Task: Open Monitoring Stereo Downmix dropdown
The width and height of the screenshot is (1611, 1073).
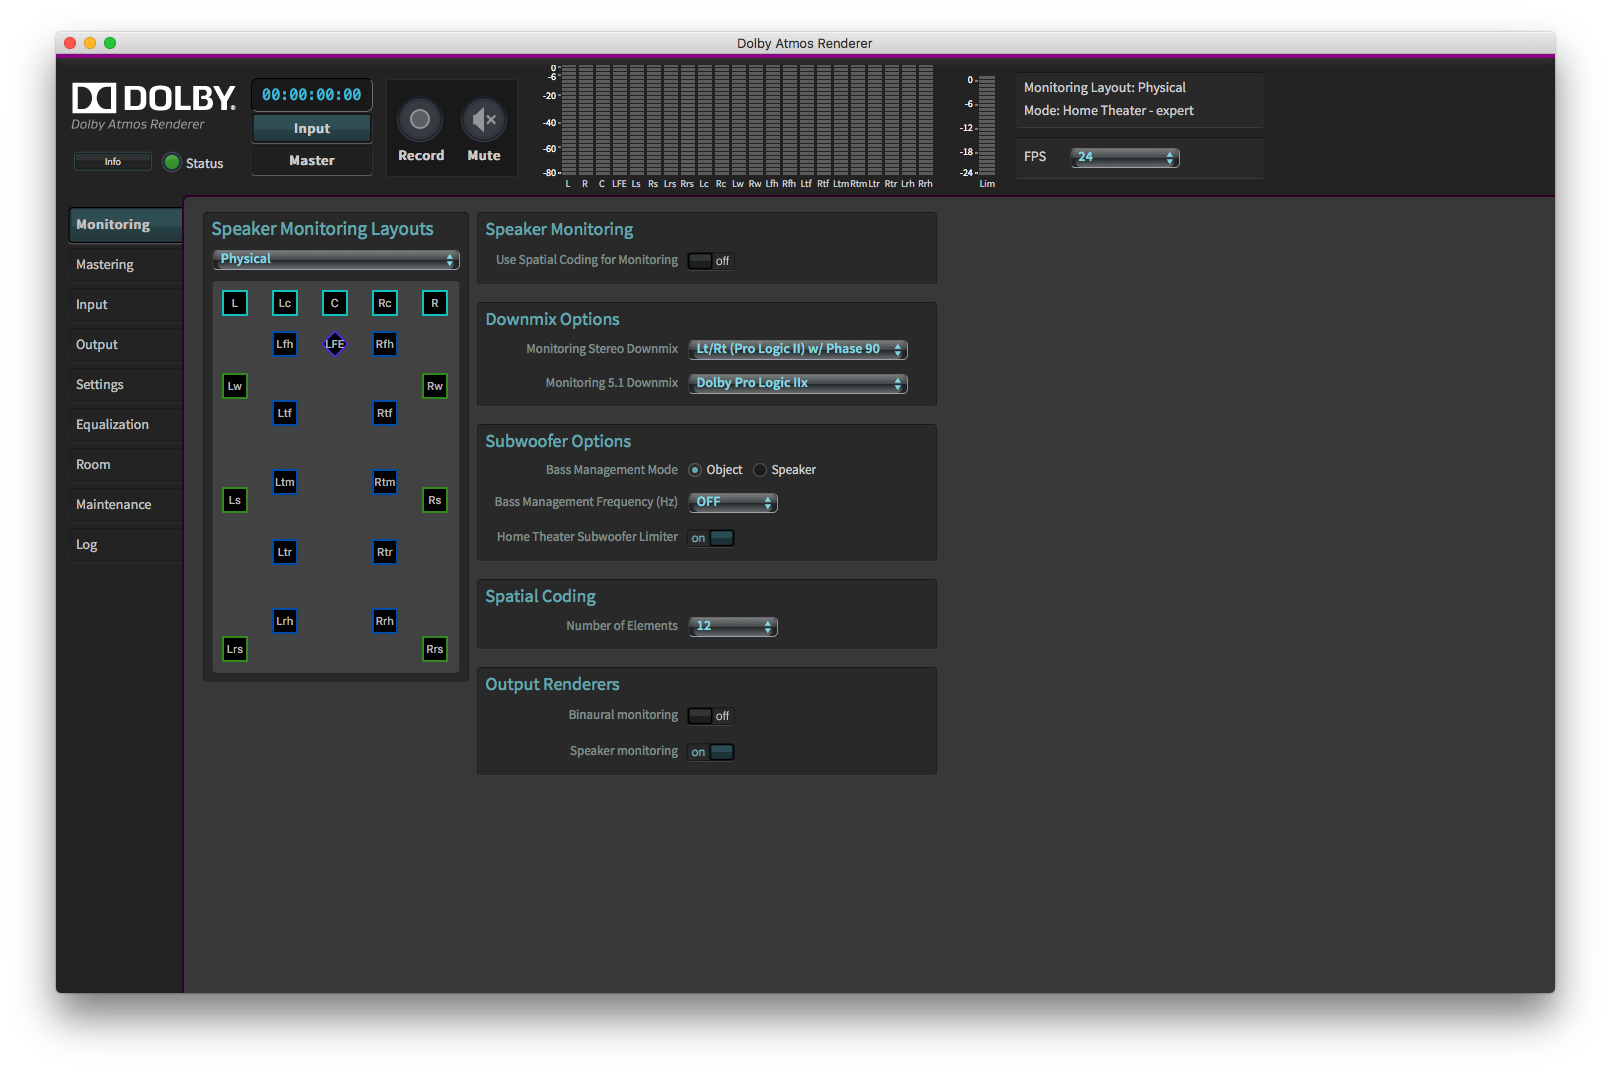Action: (x=797, y=349)
